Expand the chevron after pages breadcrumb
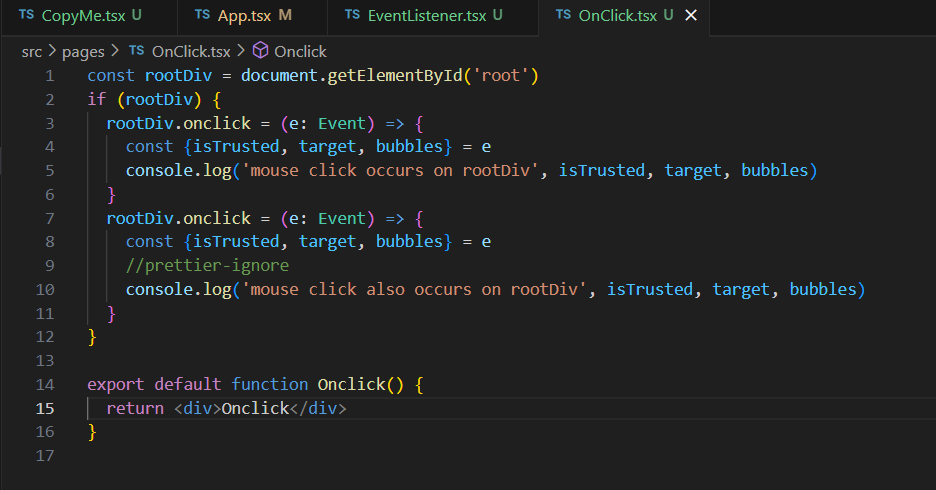The width and height of the screenshot is (936, 490). pos(115,51)
